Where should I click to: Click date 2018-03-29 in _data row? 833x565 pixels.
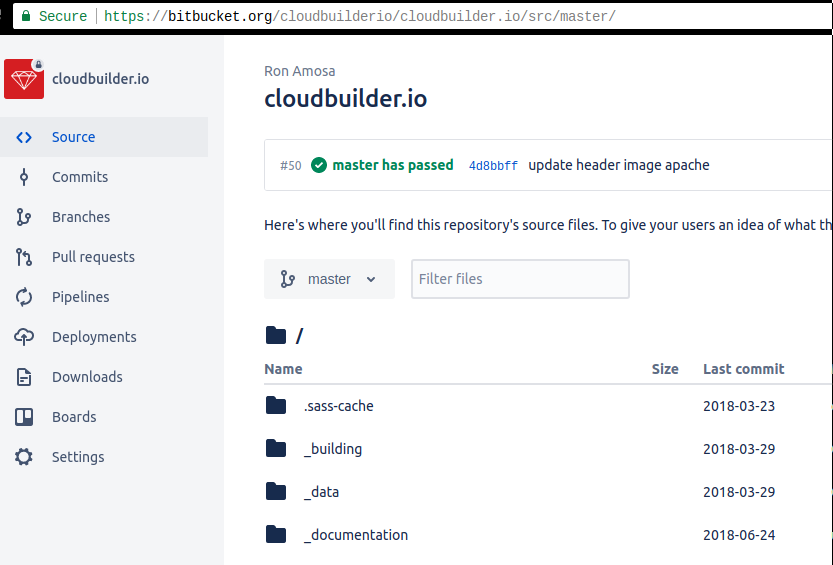tap(739, 492)
